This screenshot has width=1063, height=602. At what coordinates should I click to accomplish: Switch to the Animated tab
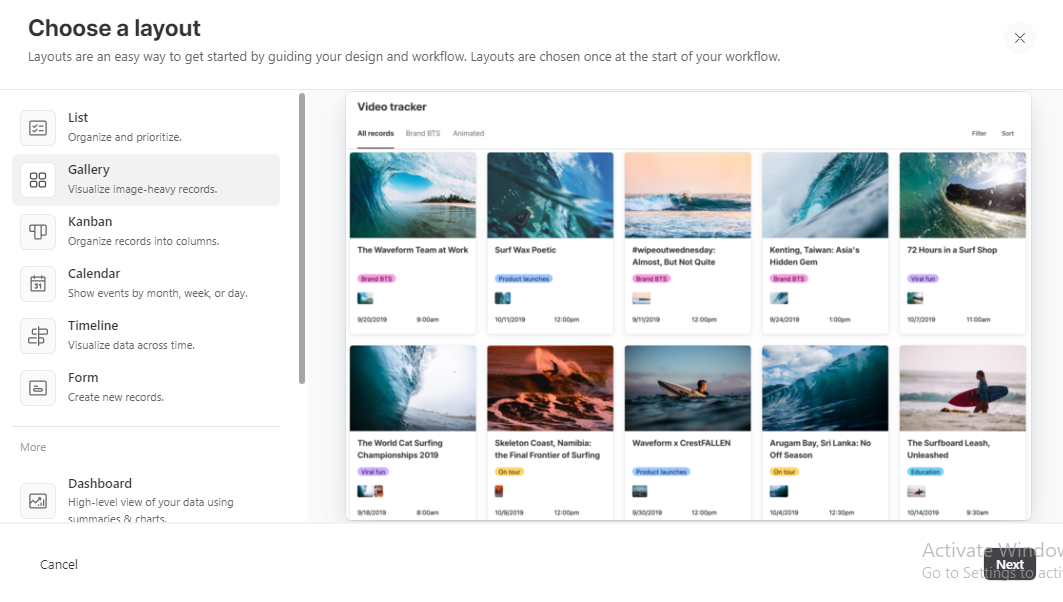click(468, 132)
